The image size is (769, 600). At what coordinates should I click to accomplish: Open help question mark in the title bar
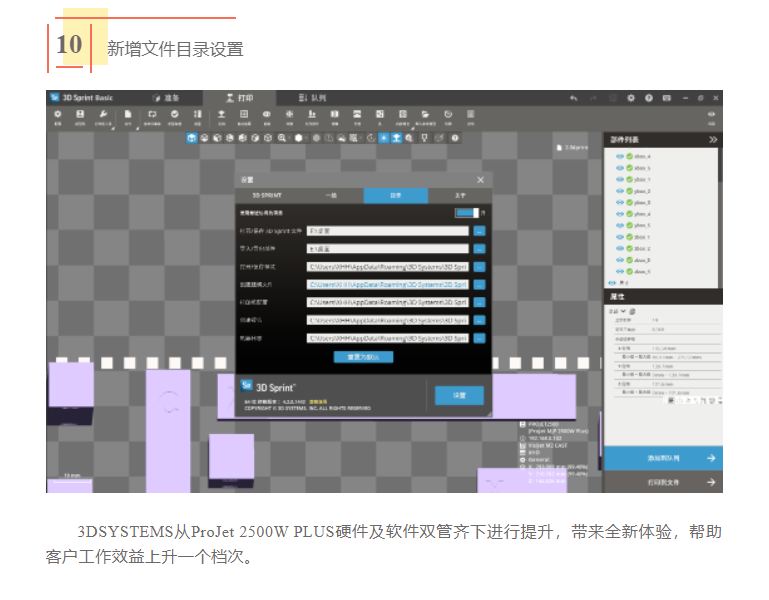[649, 98]
